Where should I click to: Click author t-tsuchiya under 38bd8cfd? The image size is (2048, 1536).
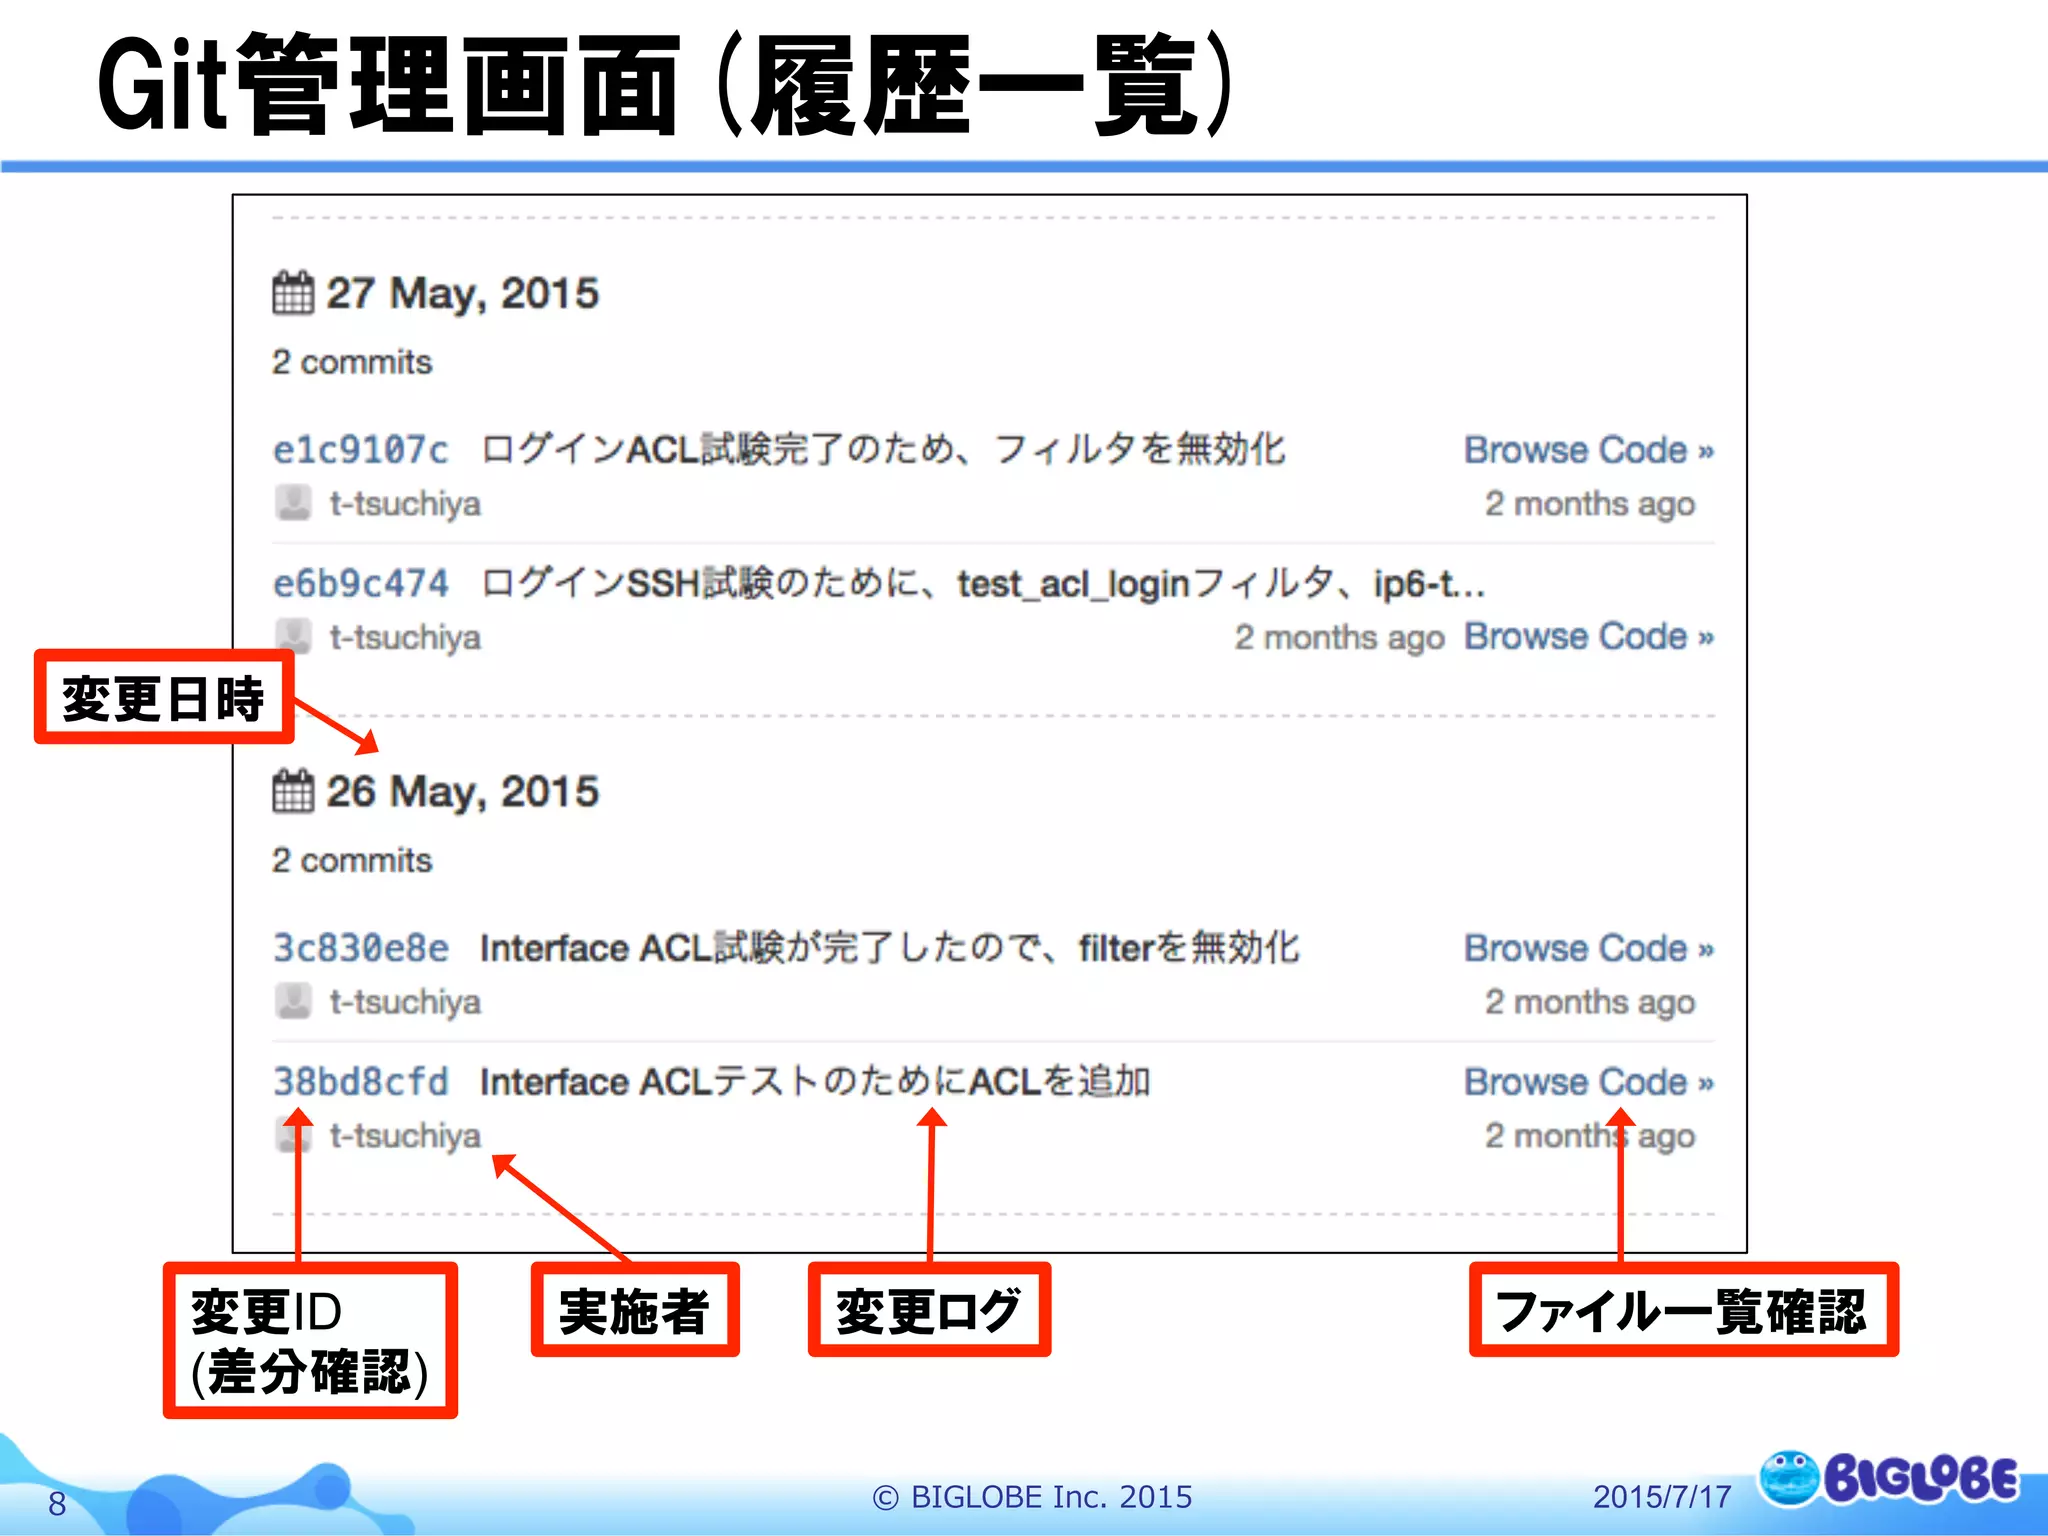[405, 1135]
